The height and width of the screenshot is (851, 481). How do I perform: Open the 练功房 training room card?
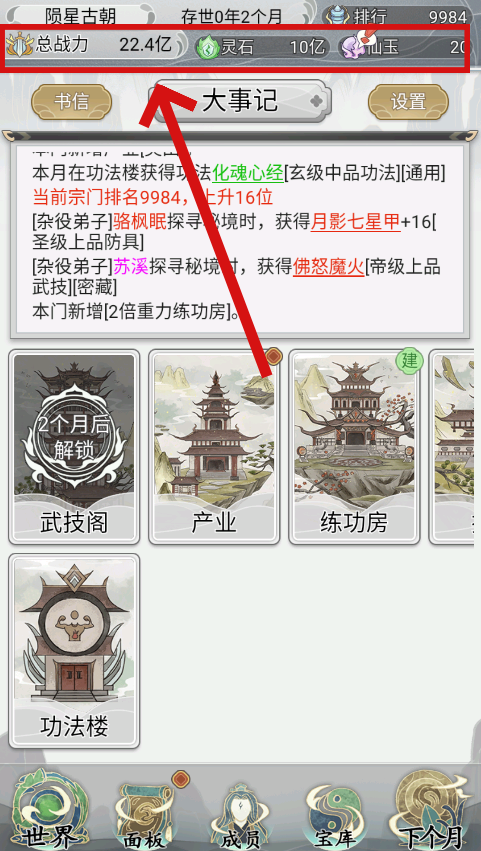click(354, 447)
